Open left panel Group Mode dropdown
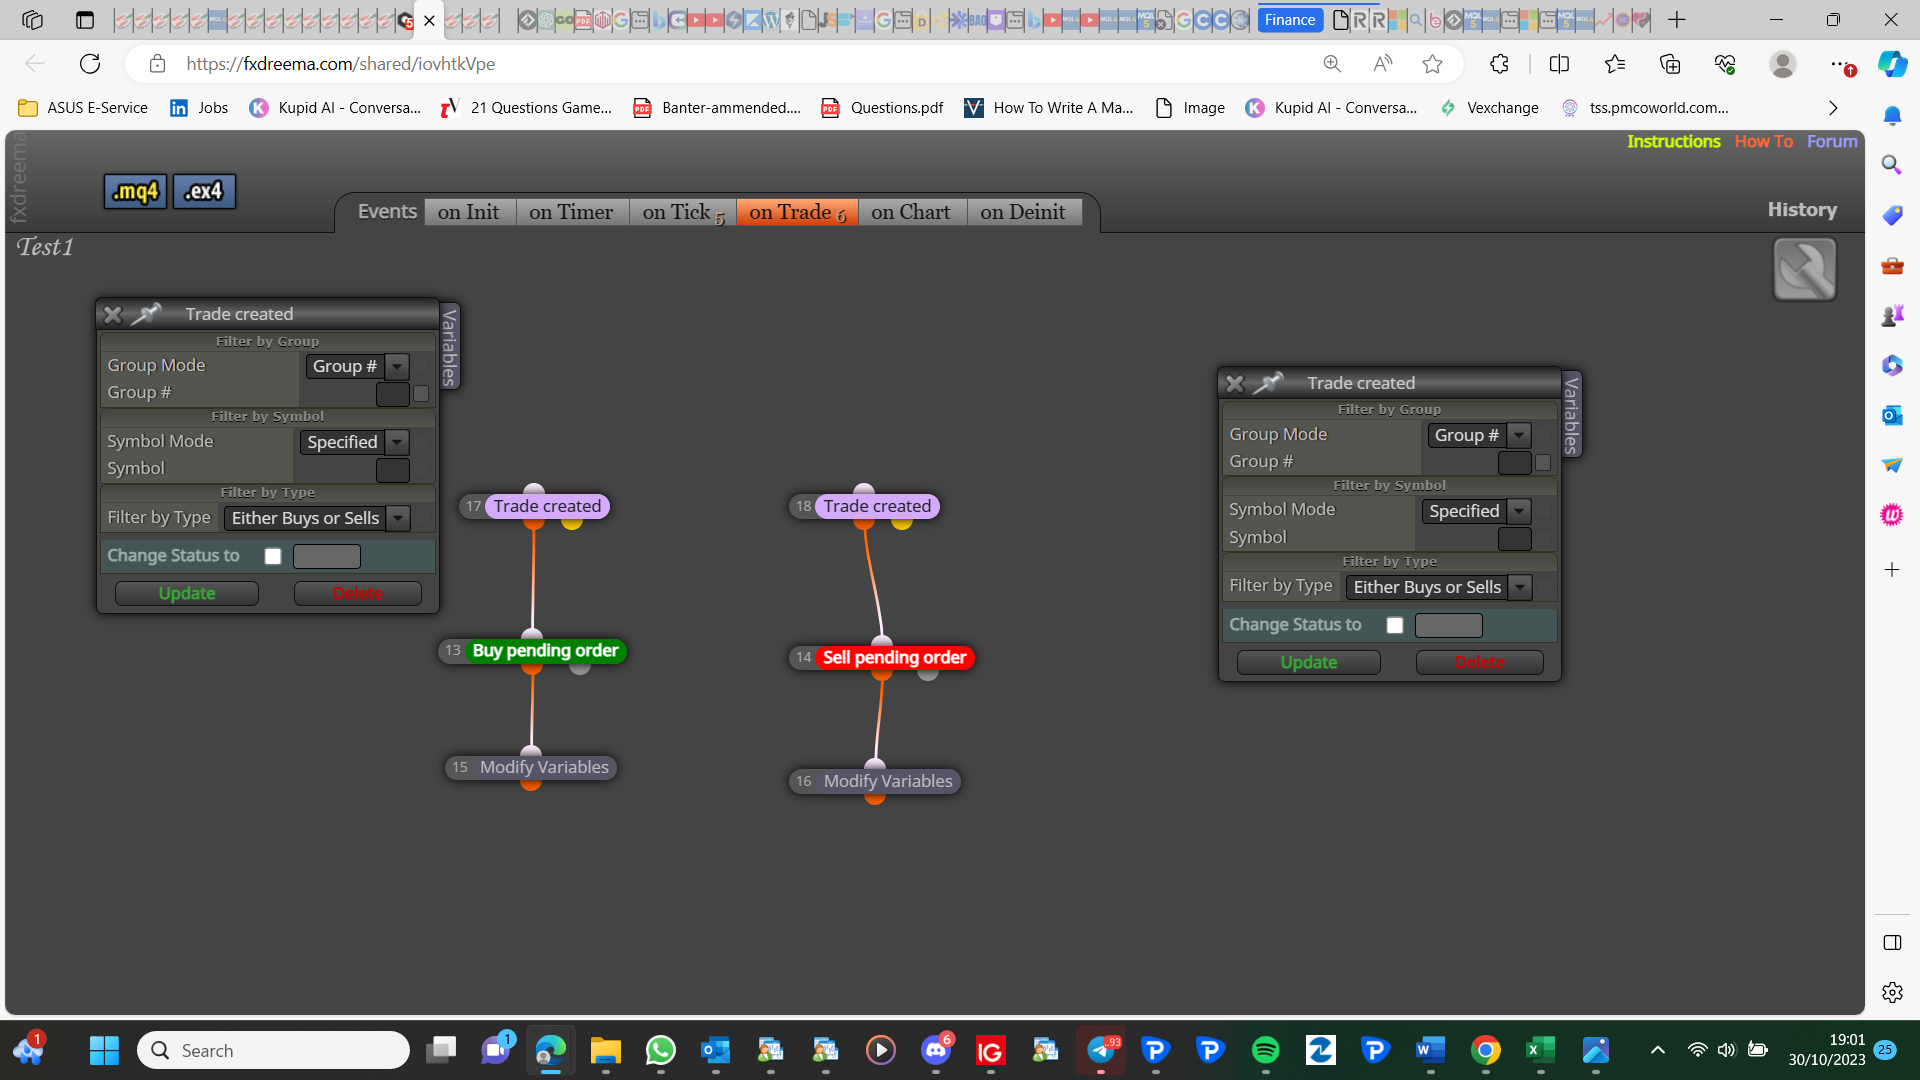Viewport: 1920px width, 1080px height. click(357, 366)
